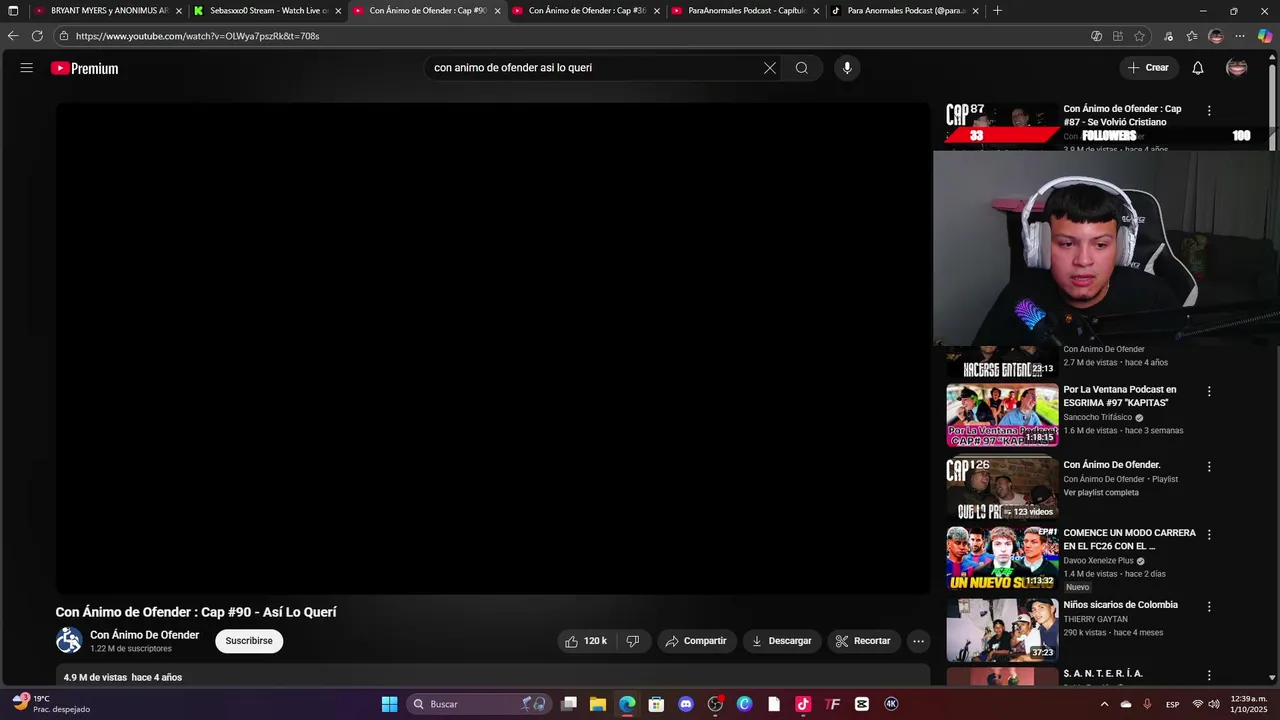Open the Con Ánimo De Ofender channel name link
This screenshot has height=720, width=1280.
pyautogui.click(x=144, y=635)
